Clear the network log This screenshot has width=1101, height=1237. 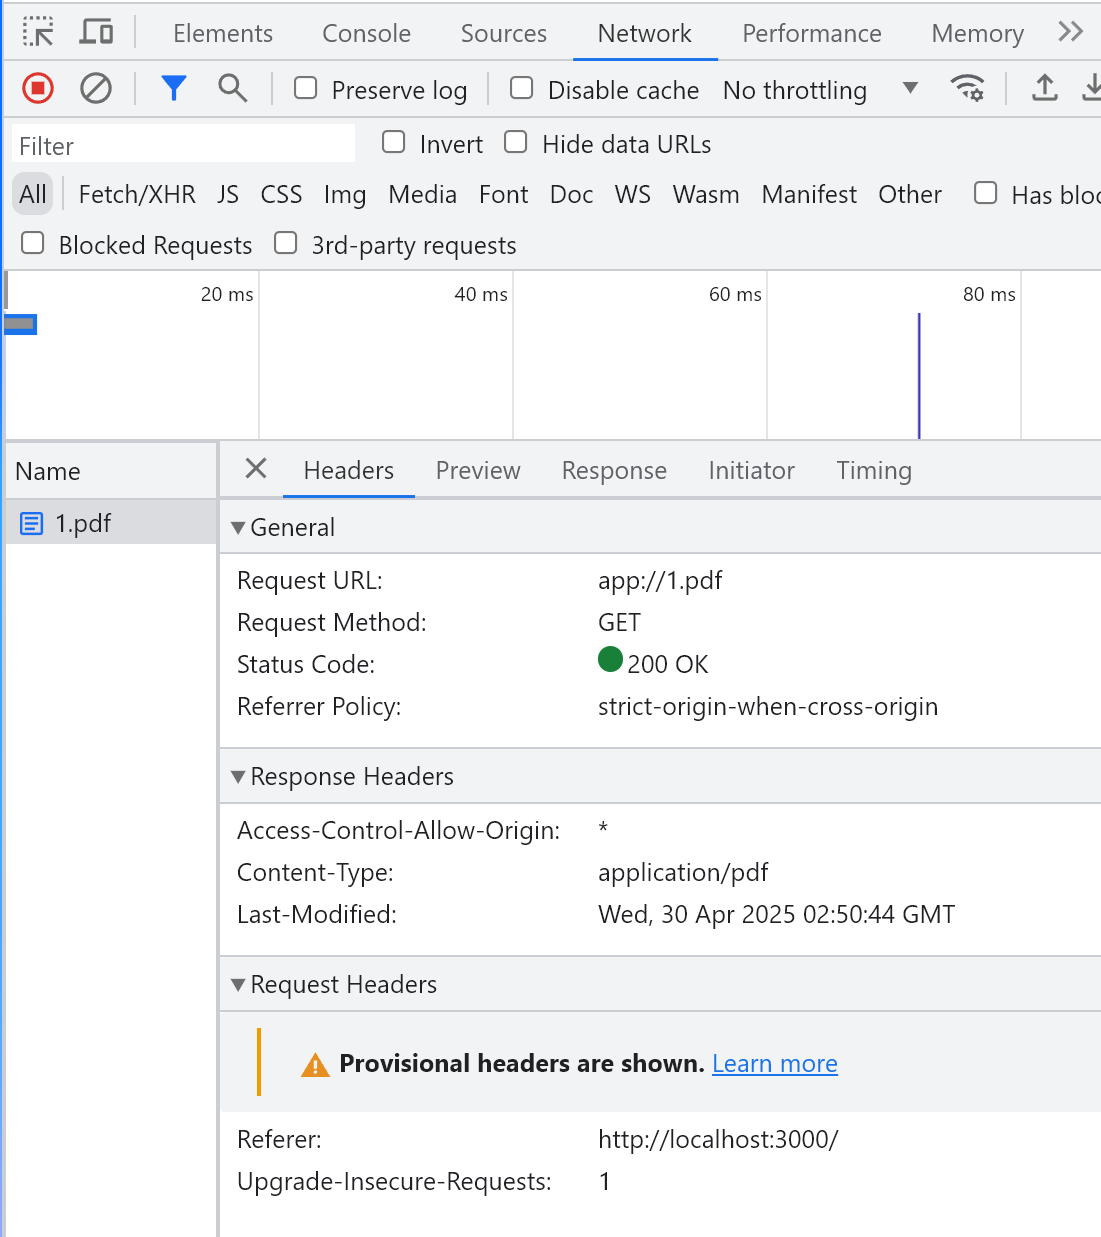coord(96,89)
